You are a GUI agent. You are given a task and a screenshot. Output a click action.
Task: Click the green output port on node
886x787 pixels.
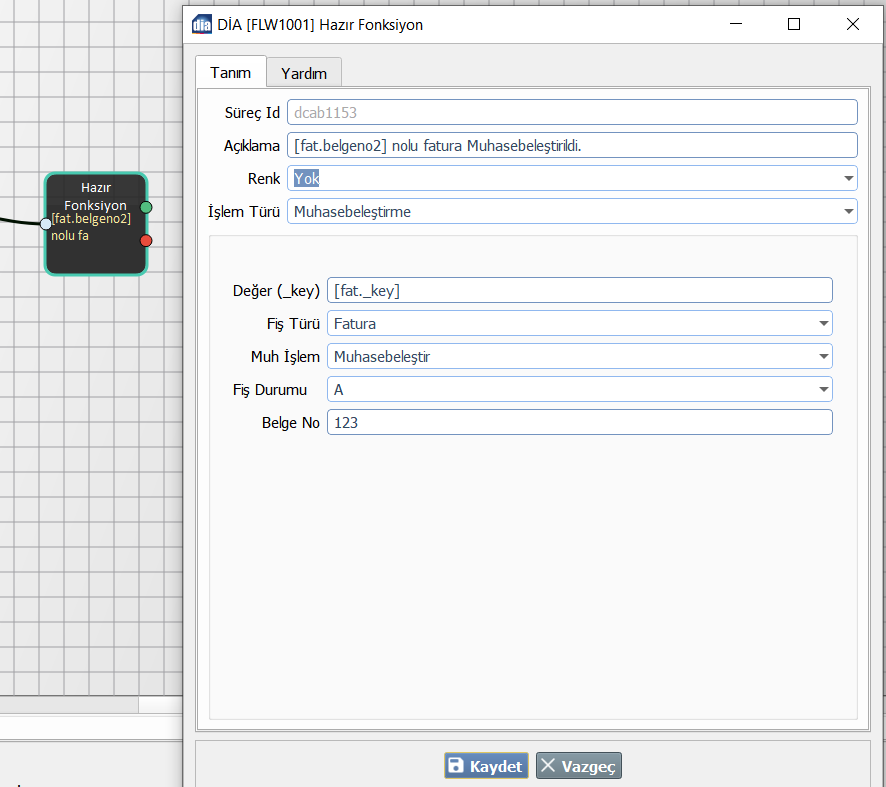point(146,207)
